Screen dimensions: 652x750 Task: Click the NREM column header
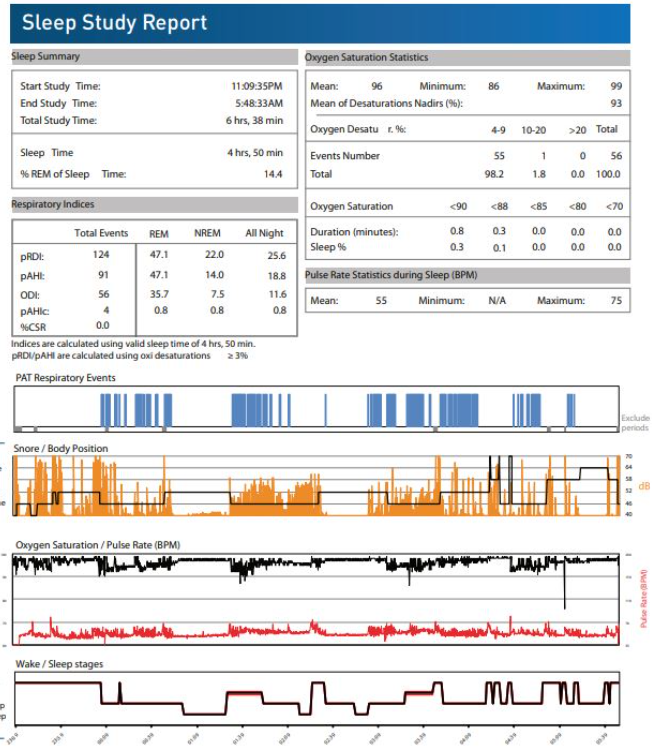[x=209, y=233]
